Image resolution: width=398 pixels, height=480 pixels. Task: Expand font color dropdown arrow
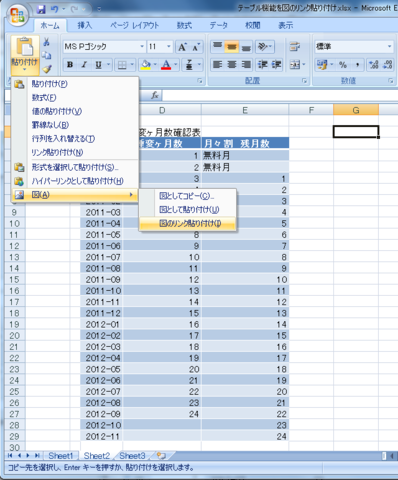(176, 65)
